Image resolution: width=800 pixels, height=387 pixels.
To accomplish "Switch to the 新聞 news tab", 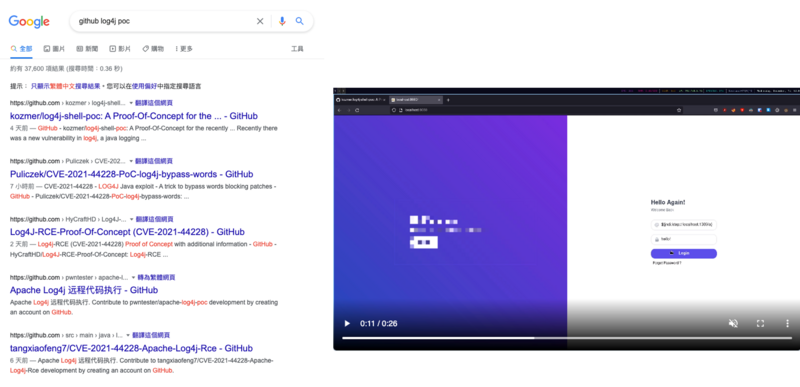I will [x=87, y=49].
